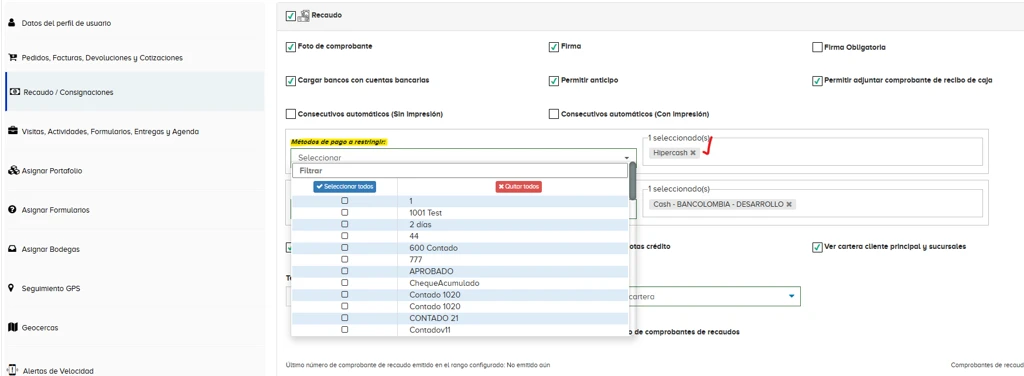Toggle Permitir anticipo checkbox
The width and height of the screenshot is (1024, 376).
[554, 81]
